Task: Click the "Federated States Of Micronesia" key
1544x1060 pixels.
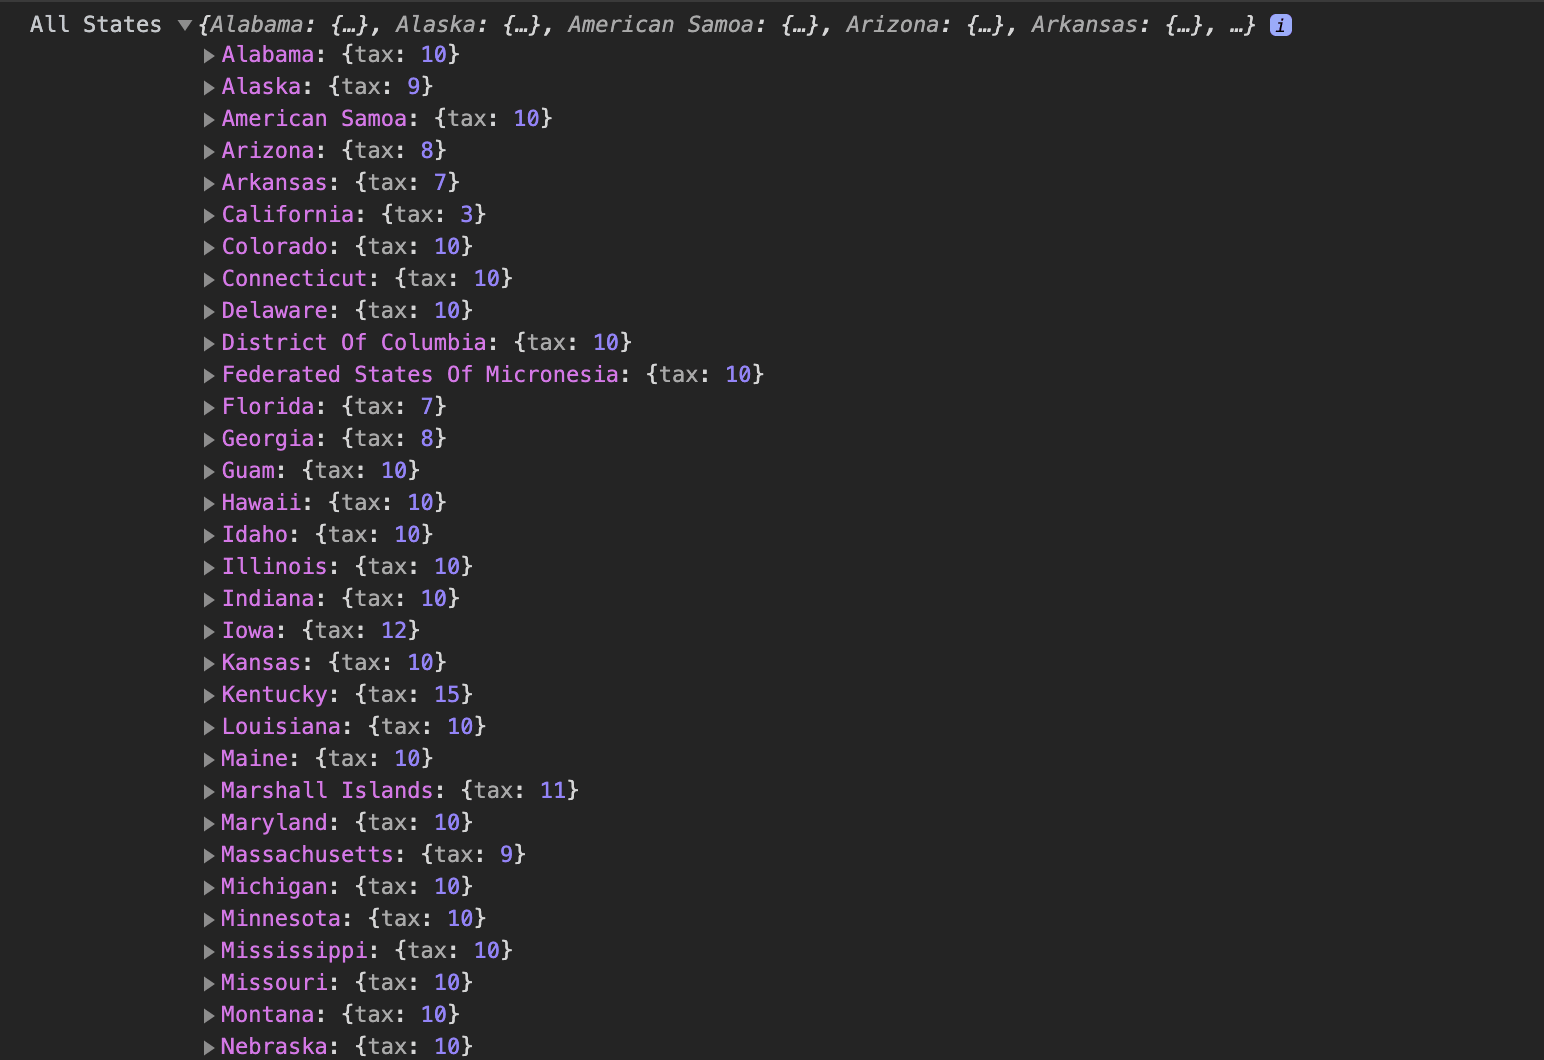Action: [x=420, y=374]
